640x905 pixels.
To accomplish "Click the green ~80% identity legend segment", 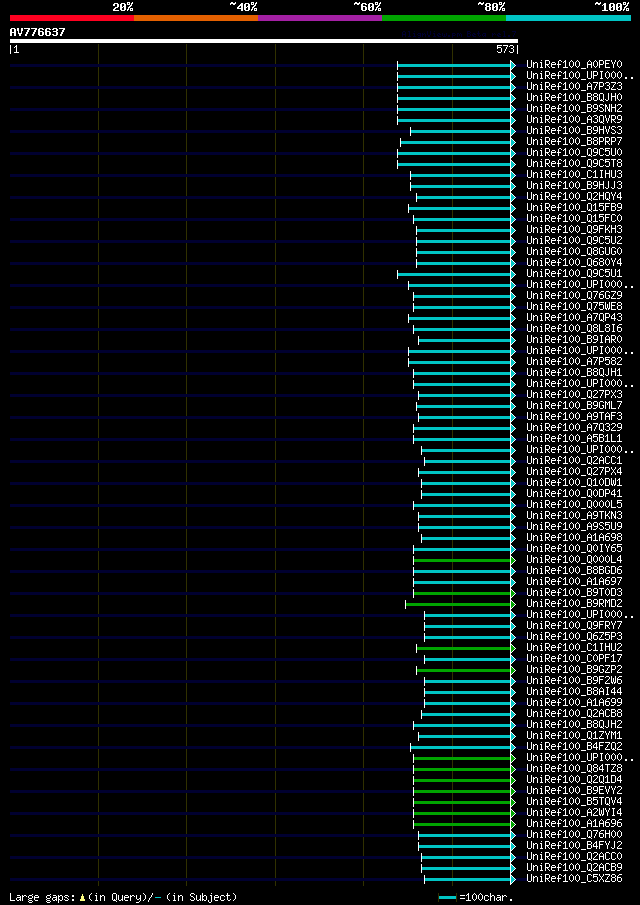I will click(x=444, y=18).
